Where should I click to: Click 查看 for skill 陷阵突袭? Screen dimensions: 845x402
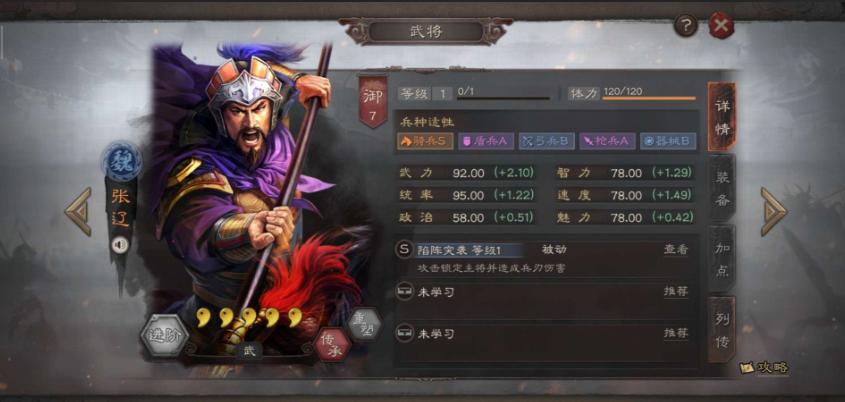pos(675,250)
